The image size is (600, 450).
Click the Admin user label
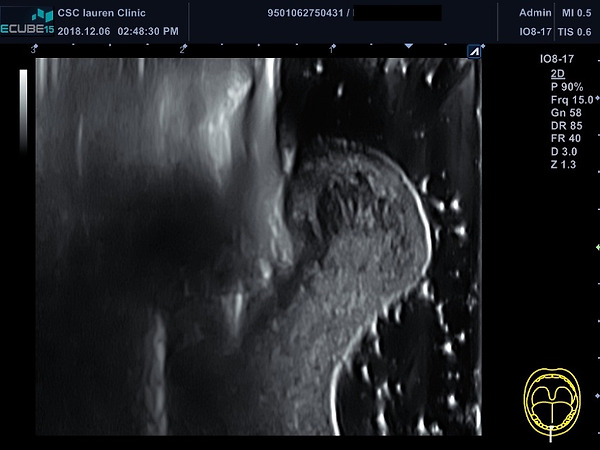coord(535,13)
